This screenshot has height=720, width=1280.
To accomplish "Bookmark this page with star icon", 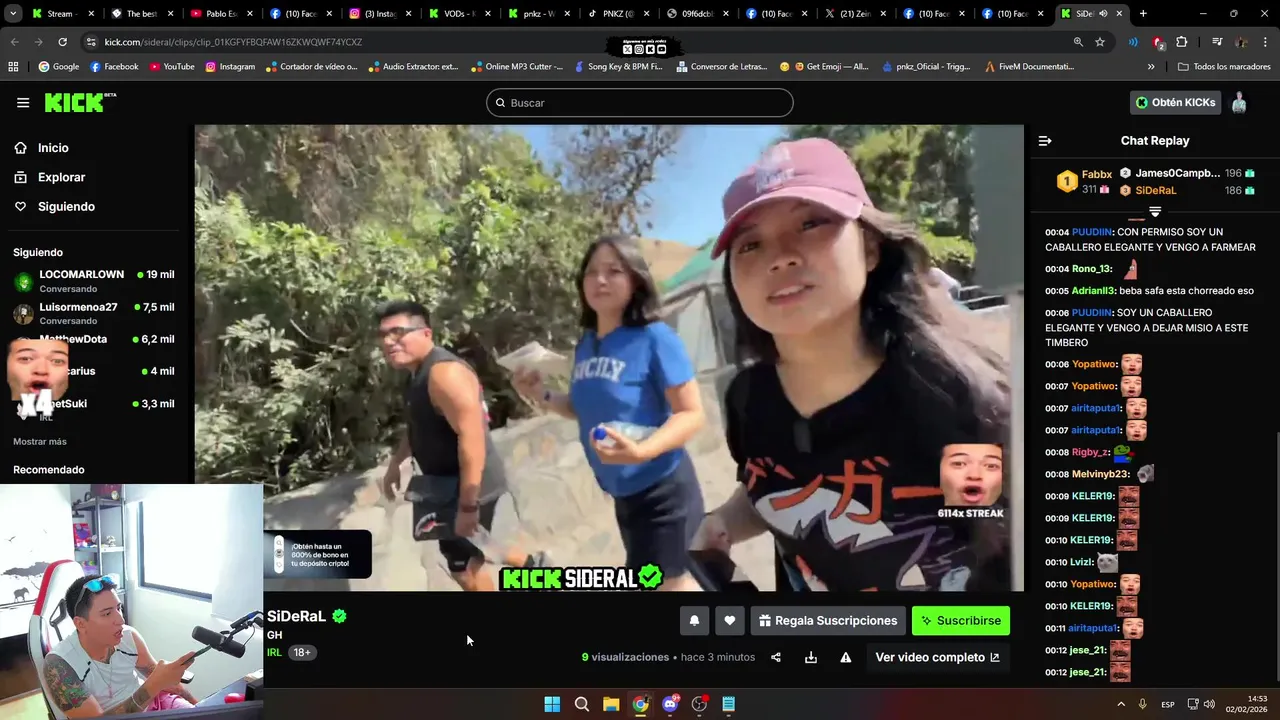I will tap(1100, 42).
